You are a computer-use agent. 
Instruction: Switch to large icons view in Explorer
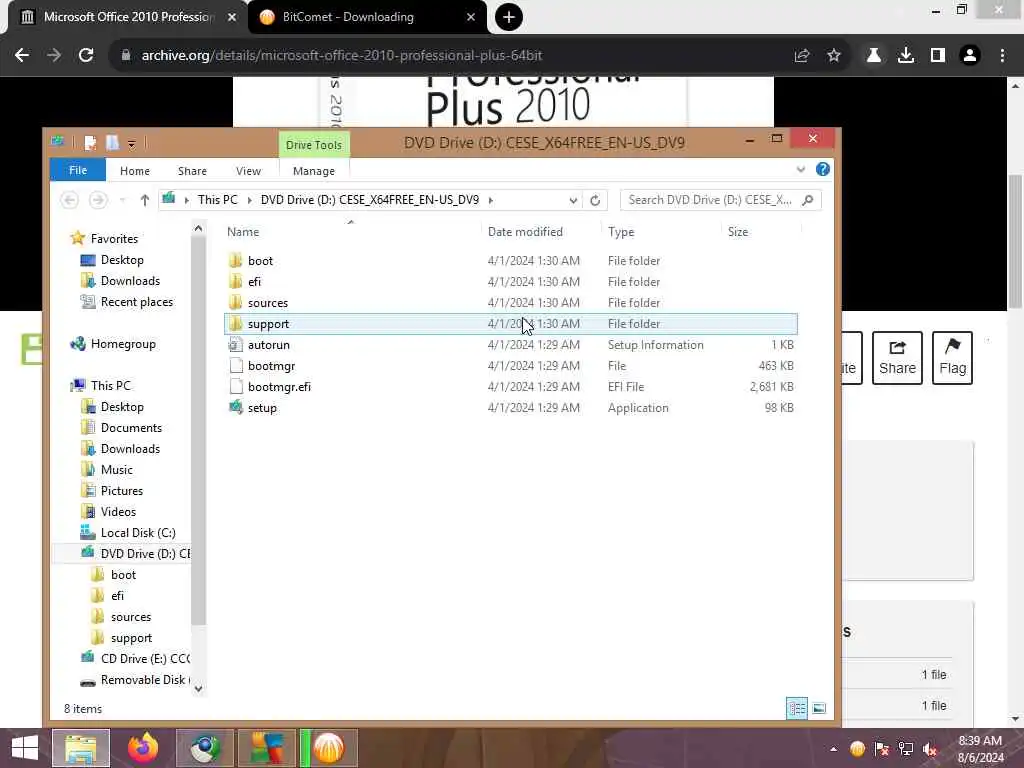click(x=819, y=709)
